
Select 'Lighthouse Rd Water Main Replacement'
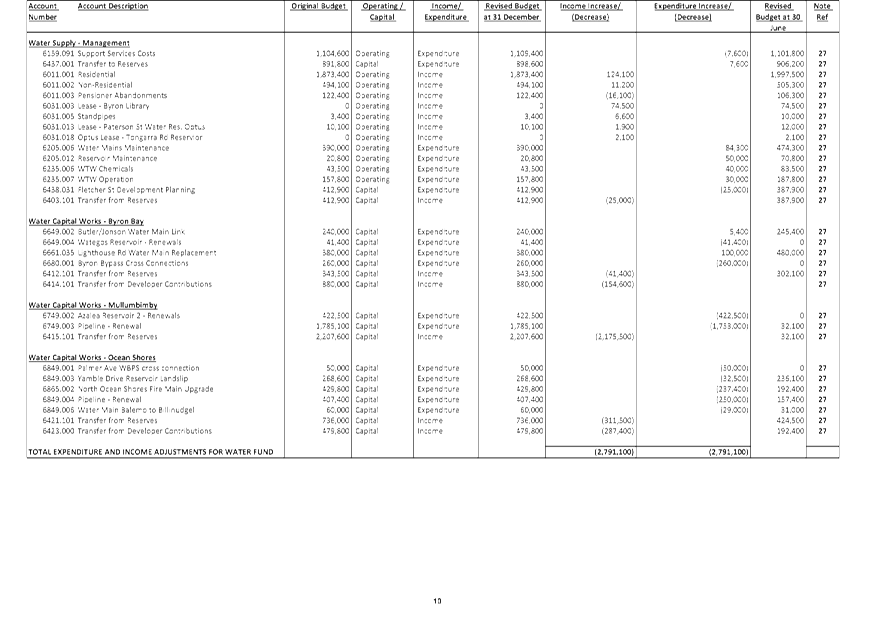pyautogui.click(x=147, y=253)
